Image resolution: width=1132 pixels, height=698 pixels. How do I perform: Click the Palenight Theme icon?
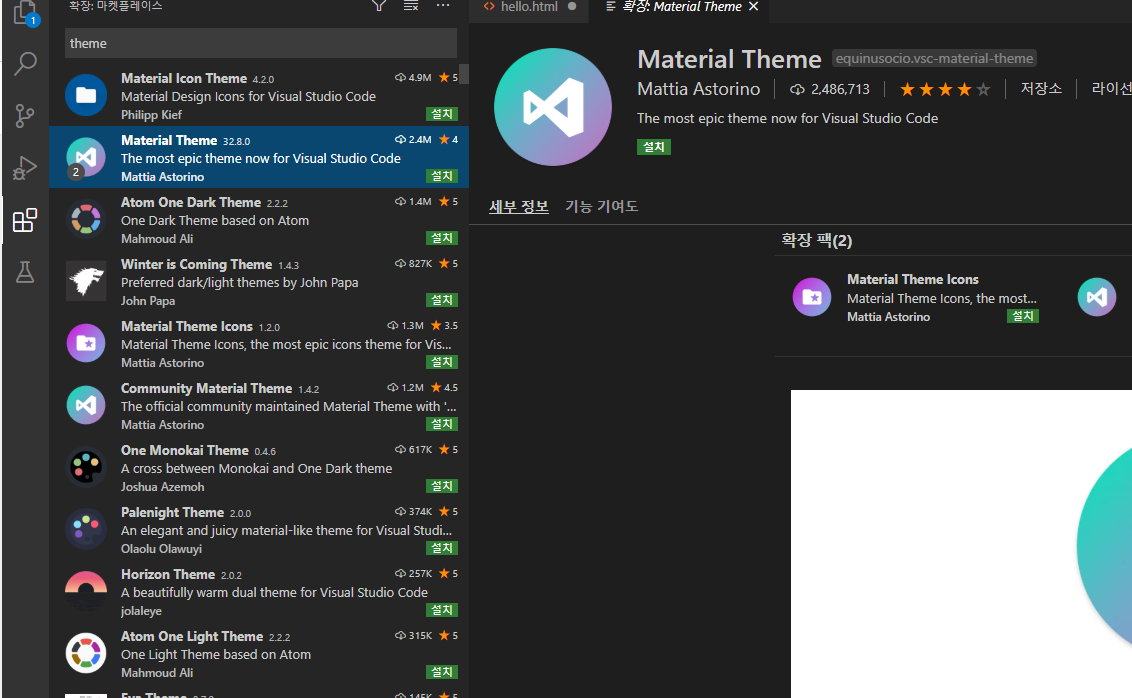tap(86, 529)
